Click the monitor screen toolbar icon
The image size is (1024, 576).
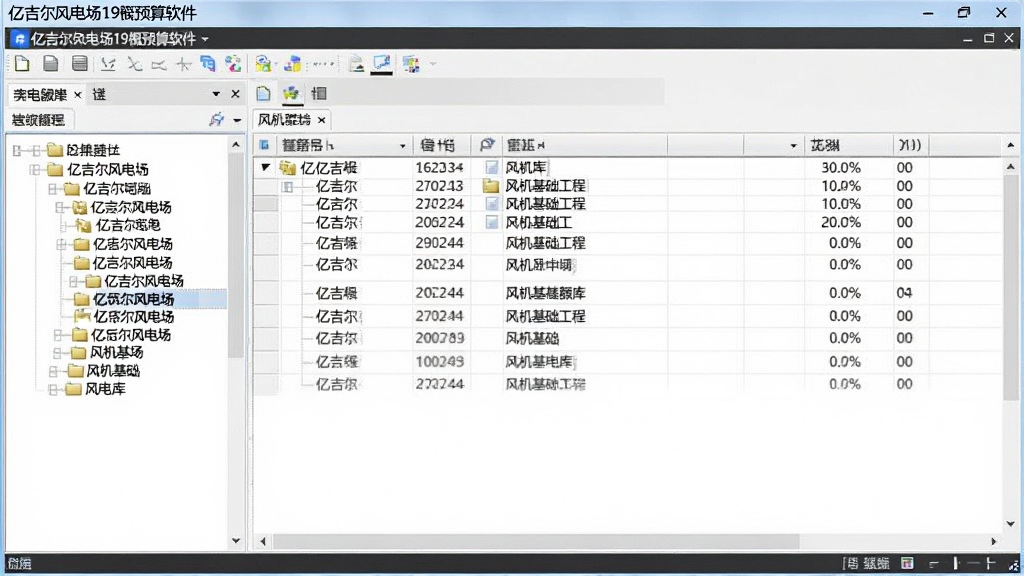click(381, 63)
